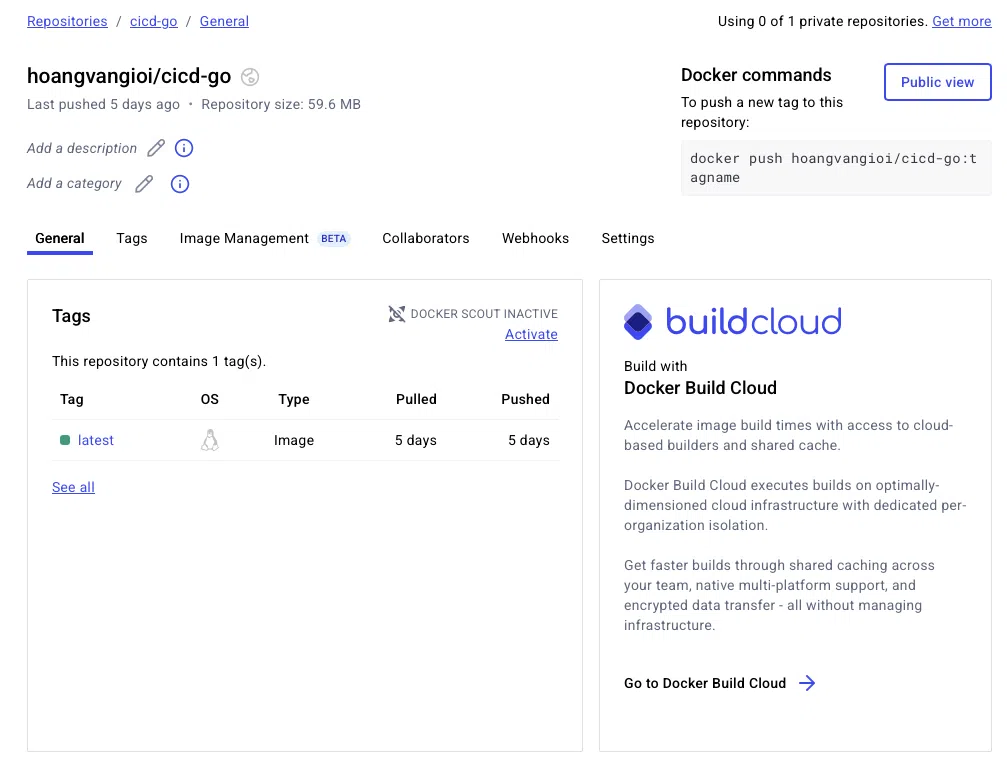This screenshot has height=761, width=1007.
Task: Click the Type column header
Action: click(294, 399)
